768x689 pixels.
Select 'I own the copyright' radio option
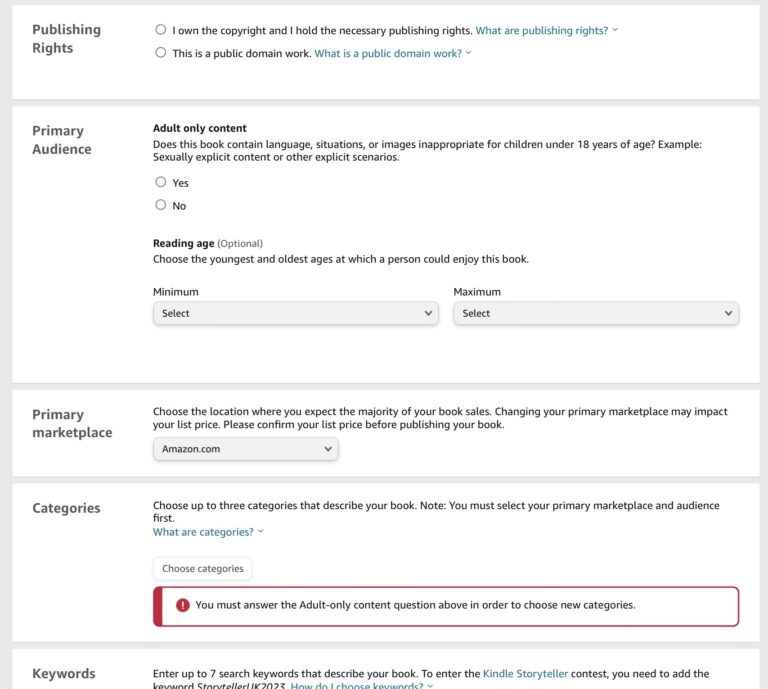(x=161, y=29)
